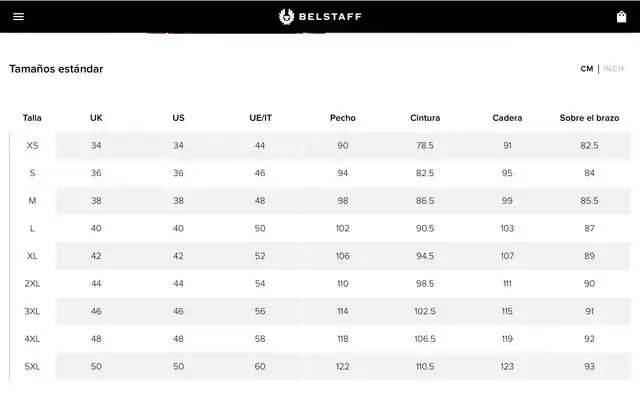Screen dimensions: 640x399
Task: Select the 5XL size row label
Action: click(x=32, y=366)
